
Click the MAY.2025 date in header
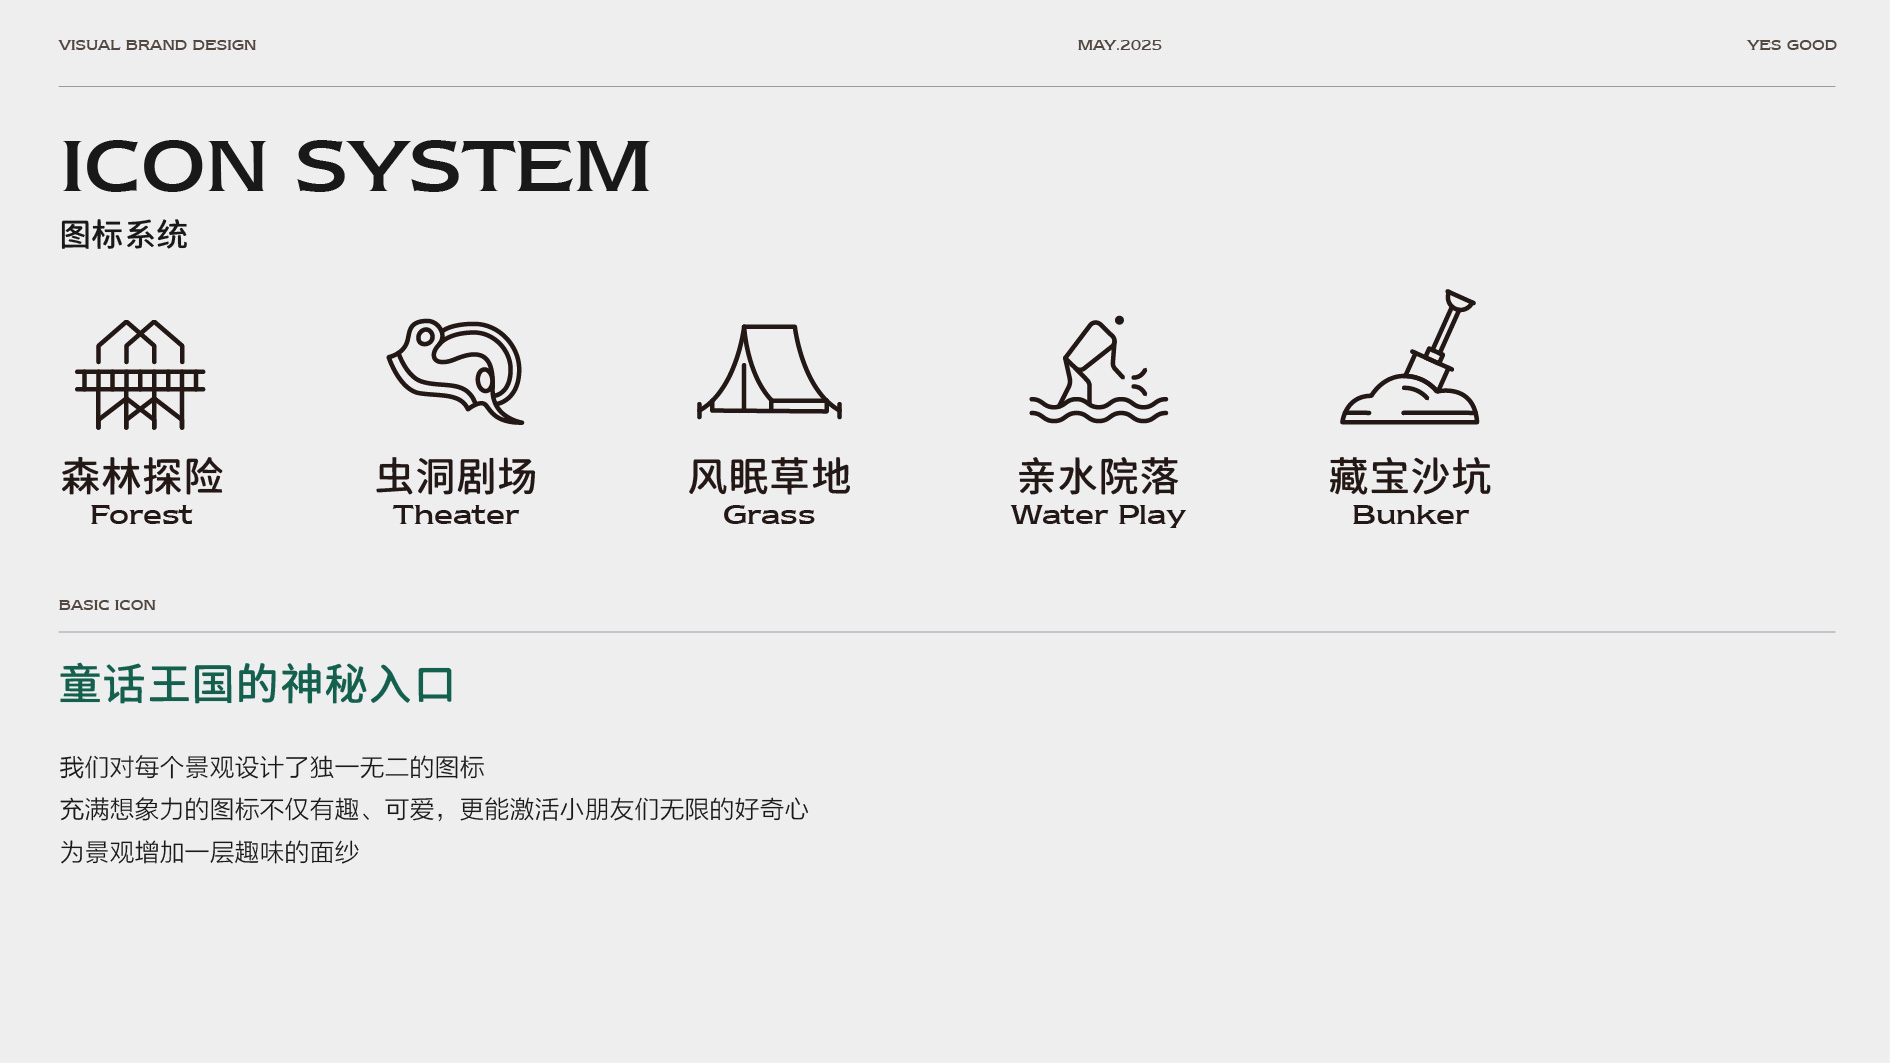[x=1119, y=45]
